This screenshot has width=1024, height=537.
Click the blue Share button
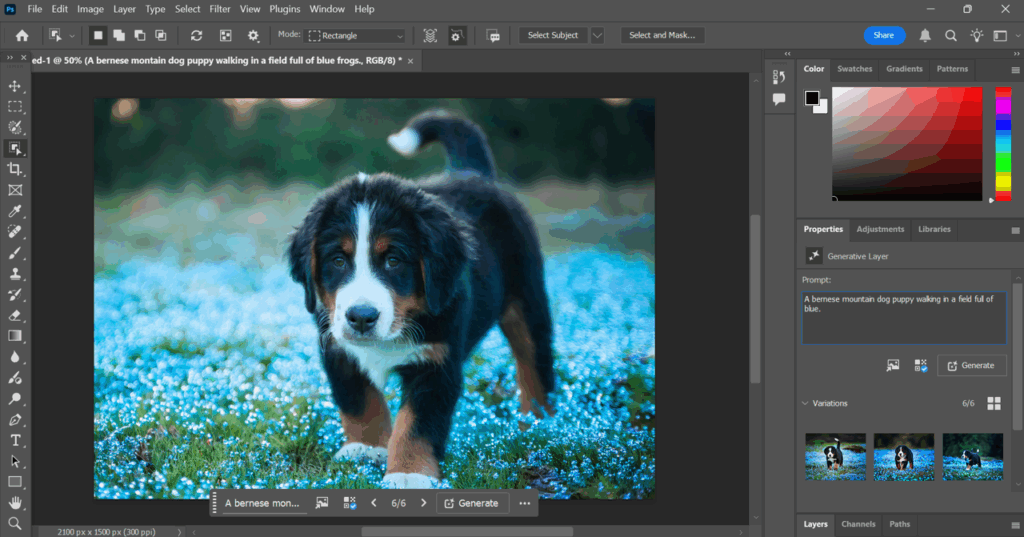coord(884,35)
